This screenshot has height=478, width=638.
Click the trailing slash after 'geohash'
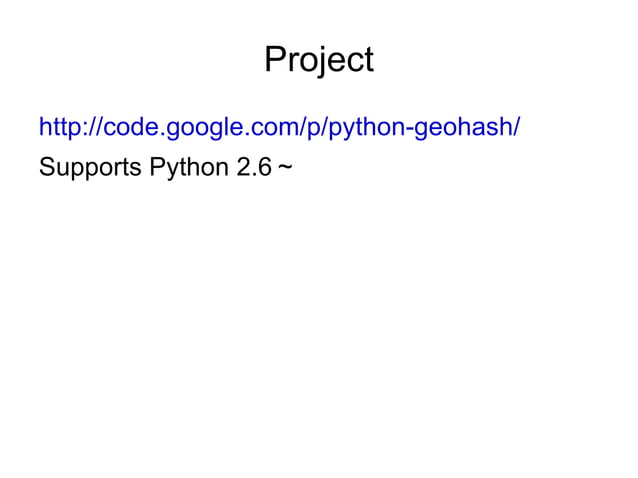(x=516, y=127)
